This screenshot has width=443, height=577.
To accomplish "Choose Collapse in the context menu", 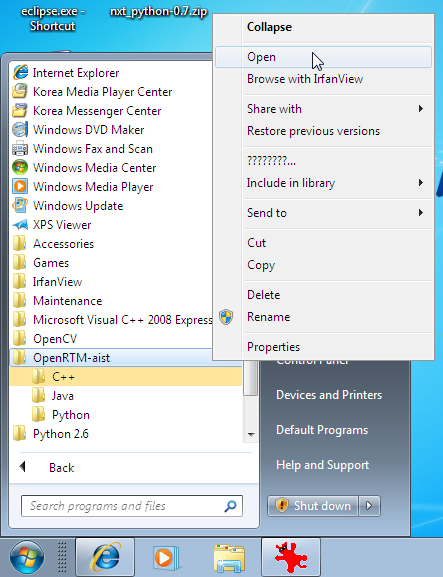I will (323, 27).
